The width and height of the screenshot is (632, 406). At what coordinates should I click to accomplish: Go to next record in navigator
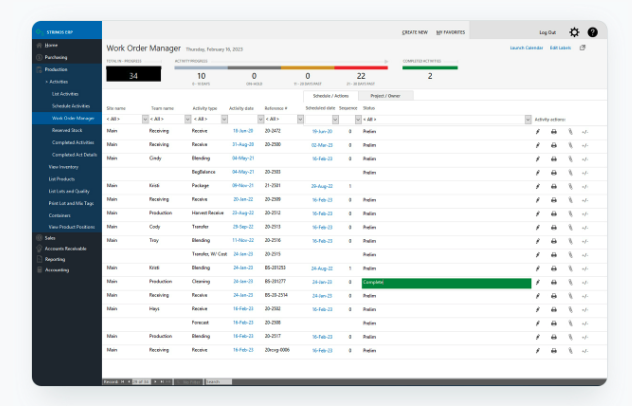(x=155, y=381)
